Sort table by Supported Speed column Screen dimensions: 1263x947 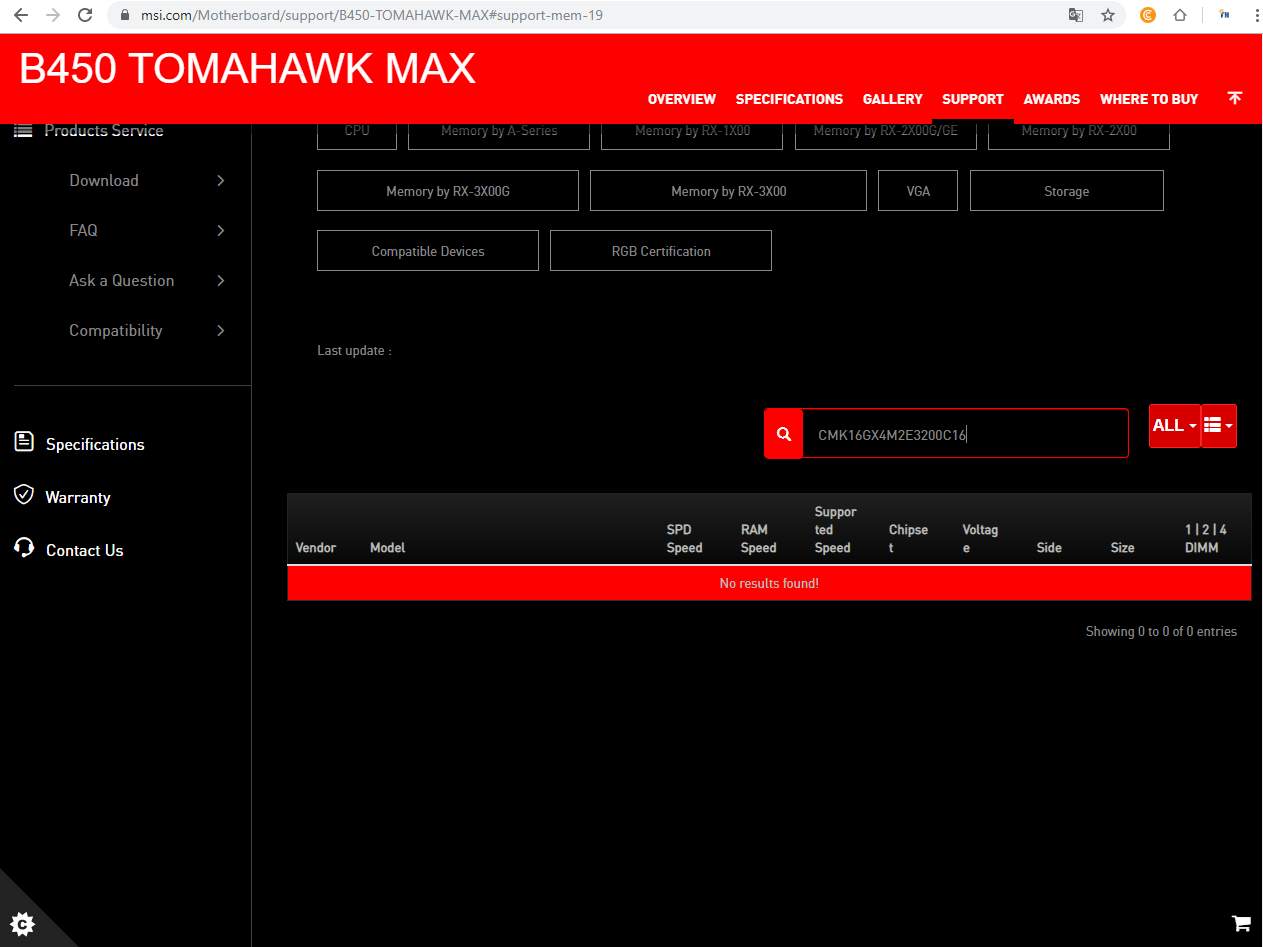point(836,529)
